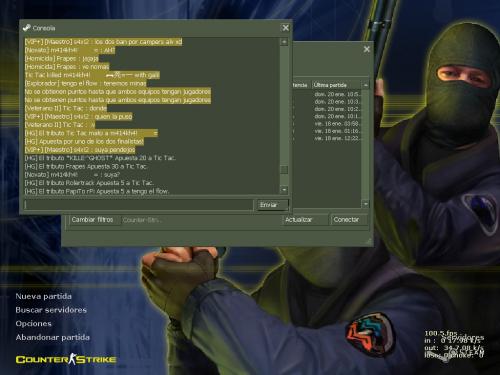Click the Steam icon in Consola title
The height and width of the screenshot is (375, 500).
pyautogui.click(x=27, y=28)
